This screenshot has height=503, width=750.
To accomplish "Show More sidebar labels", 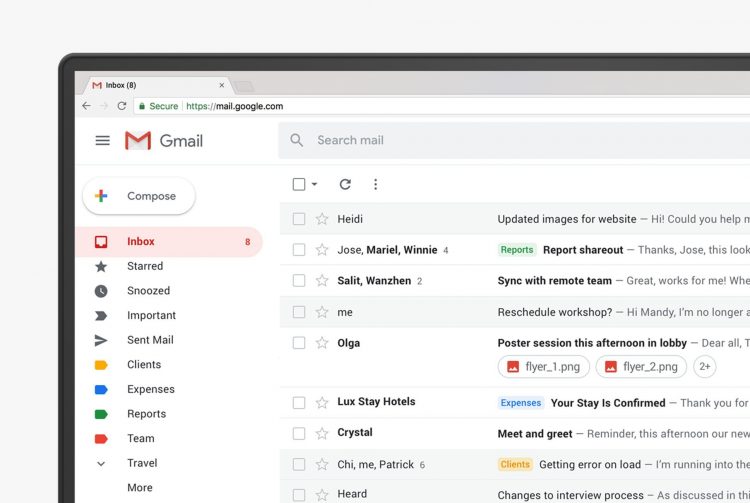I will [140, 488].
